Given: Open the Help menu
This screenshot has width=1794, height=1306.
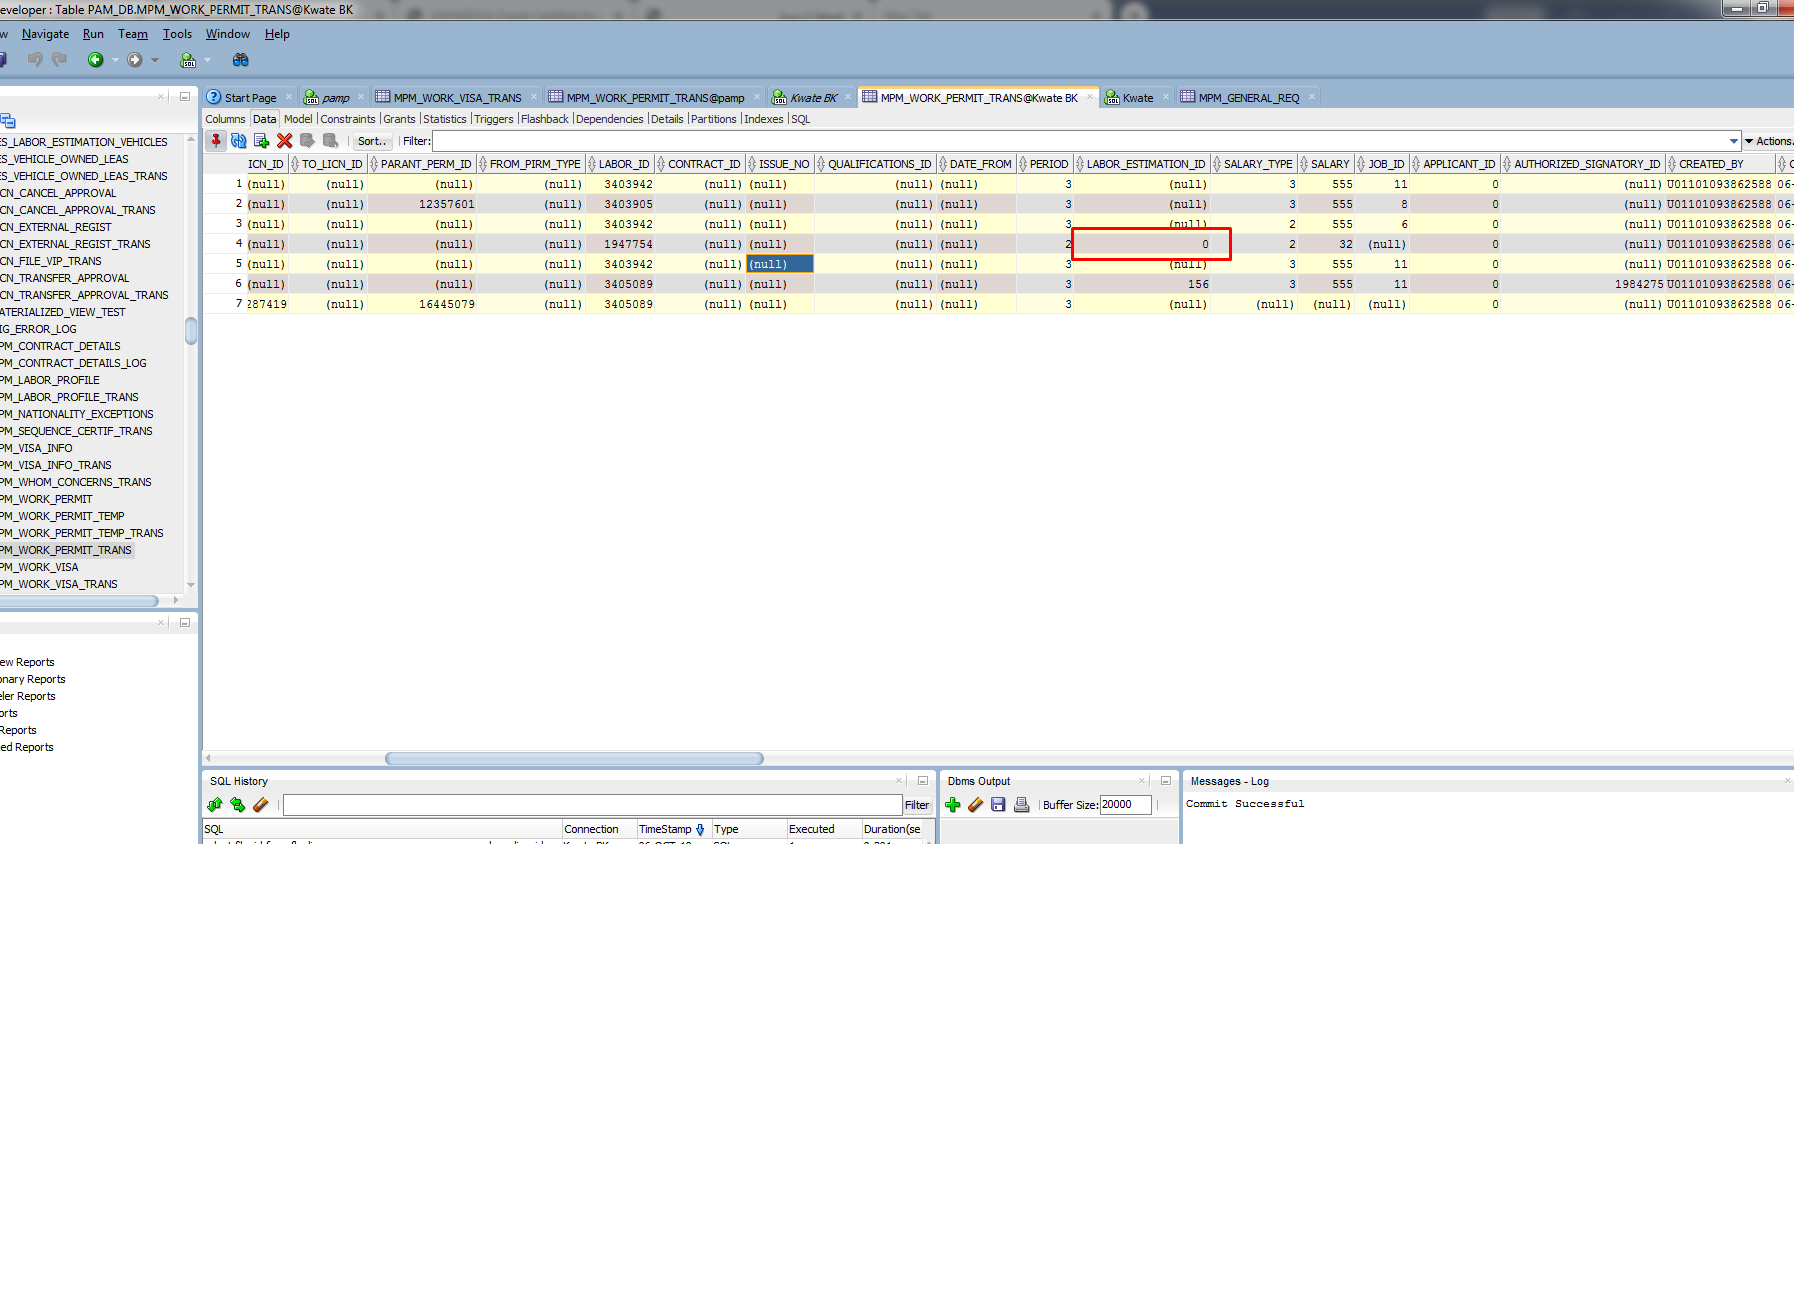Looking at the screenshot, I should pos(277,34).
